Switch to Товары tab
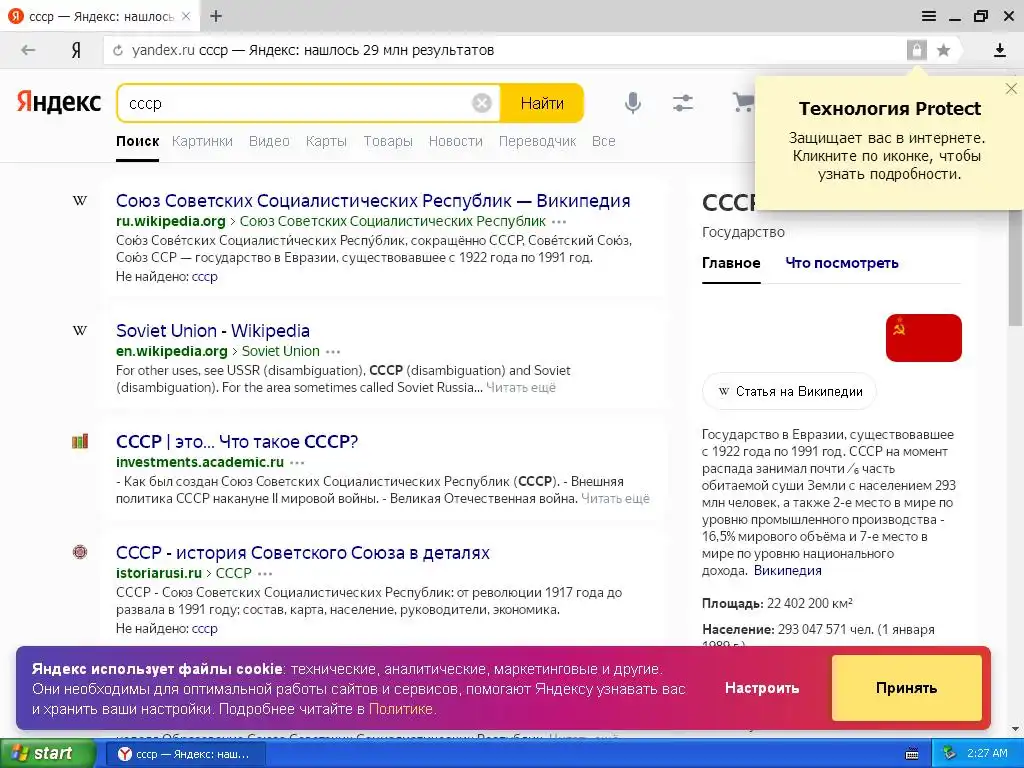 pyautogui.click(x=388, y=141)
